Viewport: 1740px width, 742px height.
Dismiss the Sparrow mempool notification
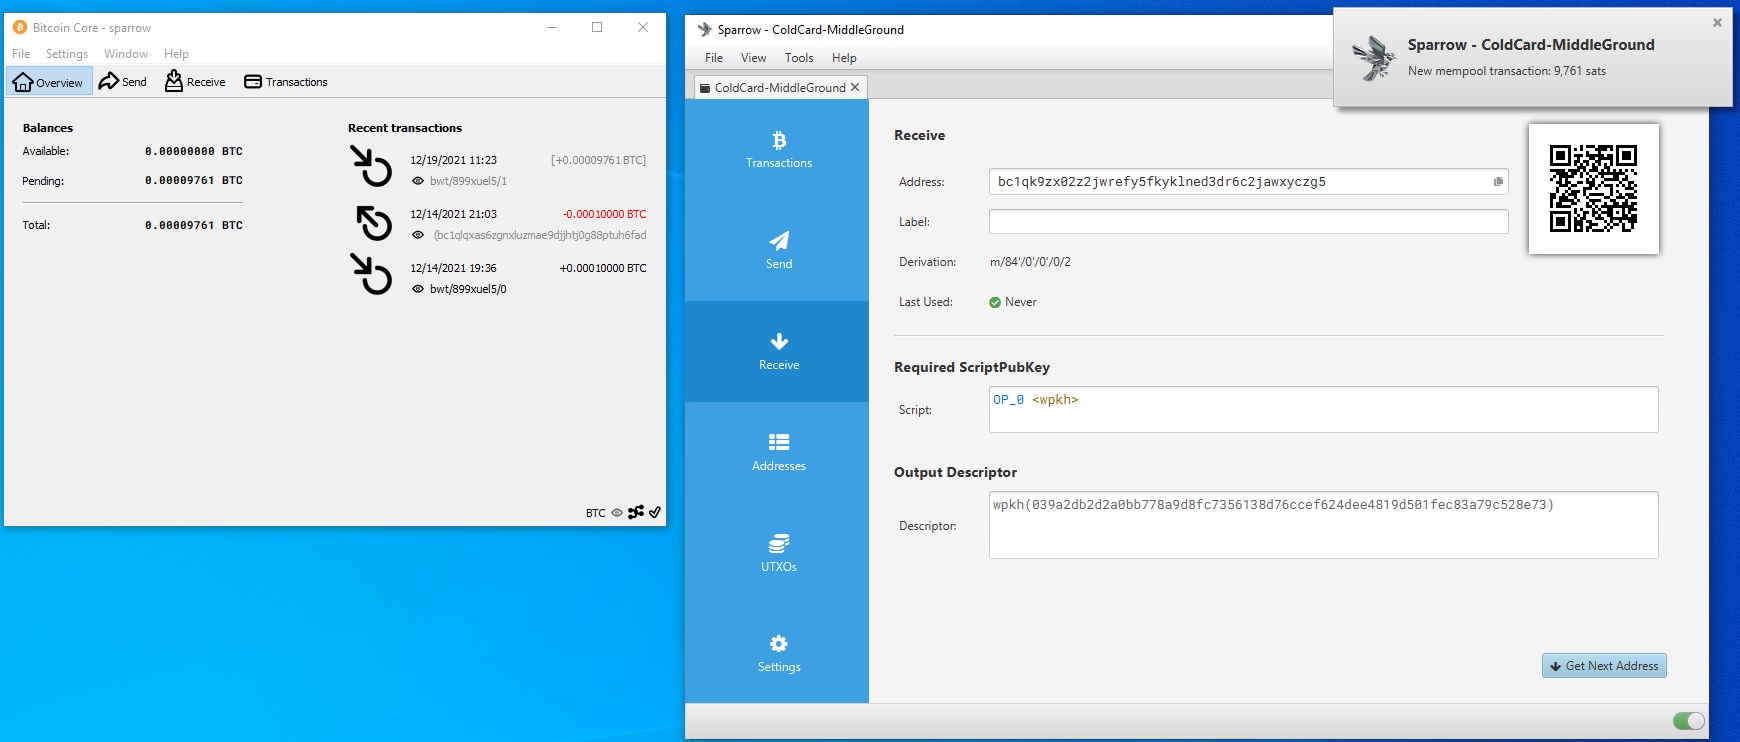1717,22
